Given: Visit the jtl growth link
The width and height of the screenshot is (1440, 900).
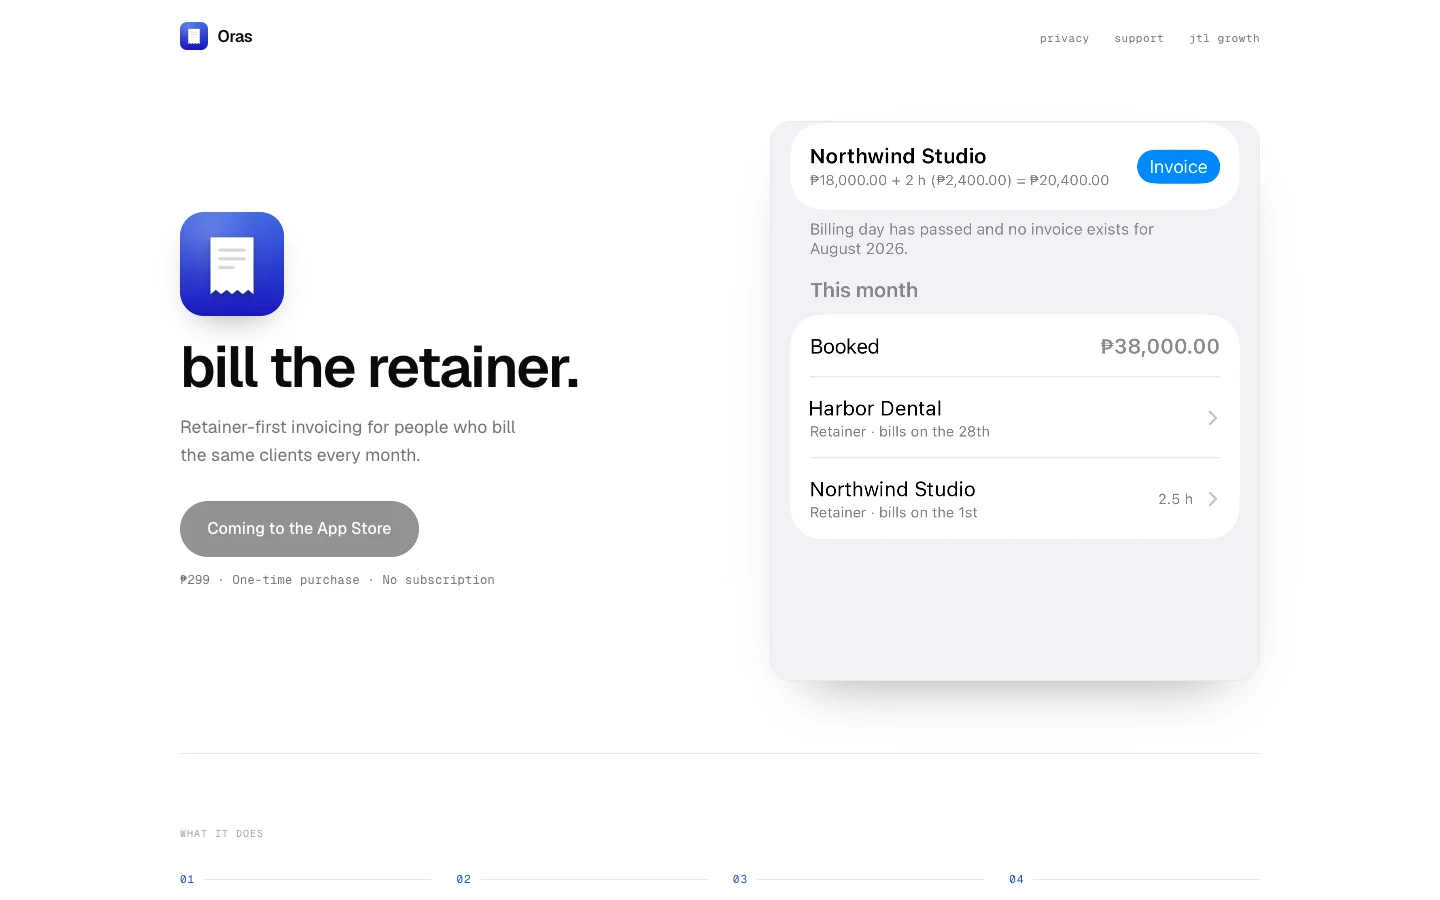Looking at the screenshot, I should point(1224,38).
